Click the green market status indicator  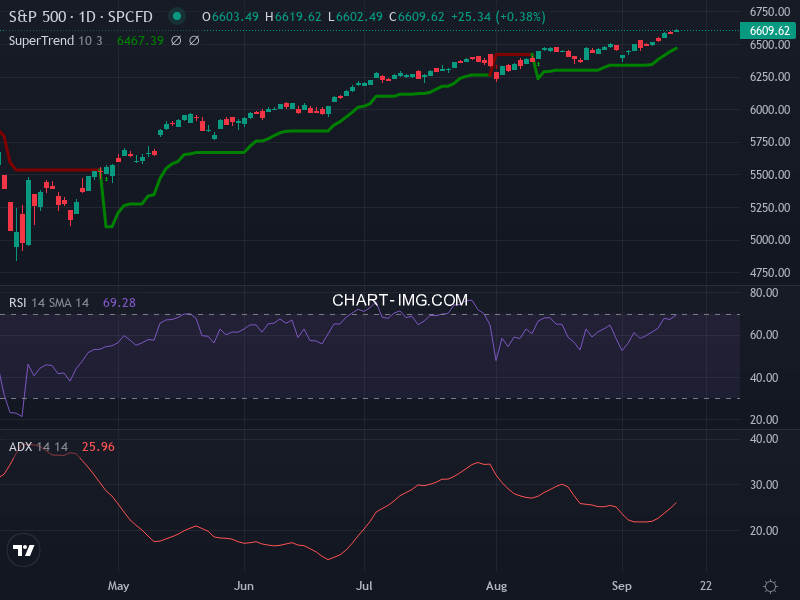pos(177,16)
